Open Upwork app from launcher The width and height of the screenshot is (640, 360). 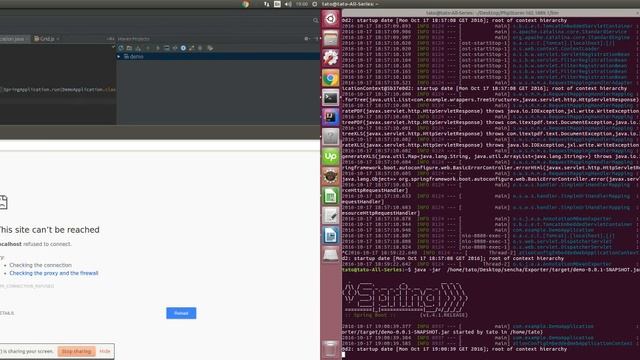pos(331,157)
